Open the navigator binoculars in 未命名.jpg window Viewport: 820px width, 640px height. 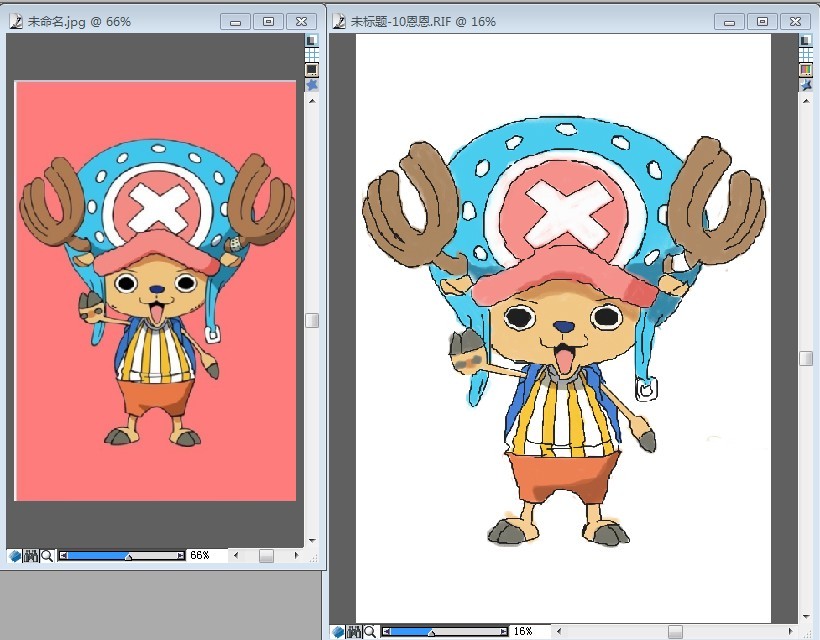point(31,556)
